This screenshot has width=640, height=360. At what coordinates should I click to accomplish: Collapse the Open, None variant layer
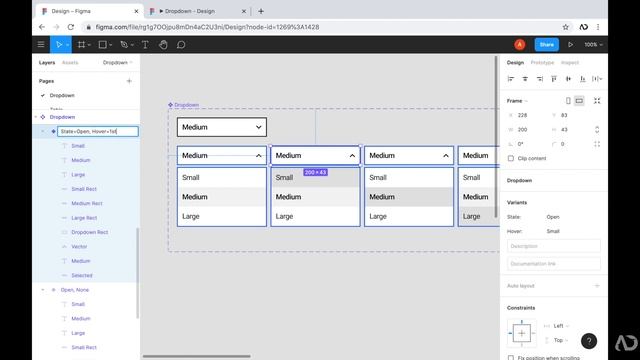[x=43, y=290]
